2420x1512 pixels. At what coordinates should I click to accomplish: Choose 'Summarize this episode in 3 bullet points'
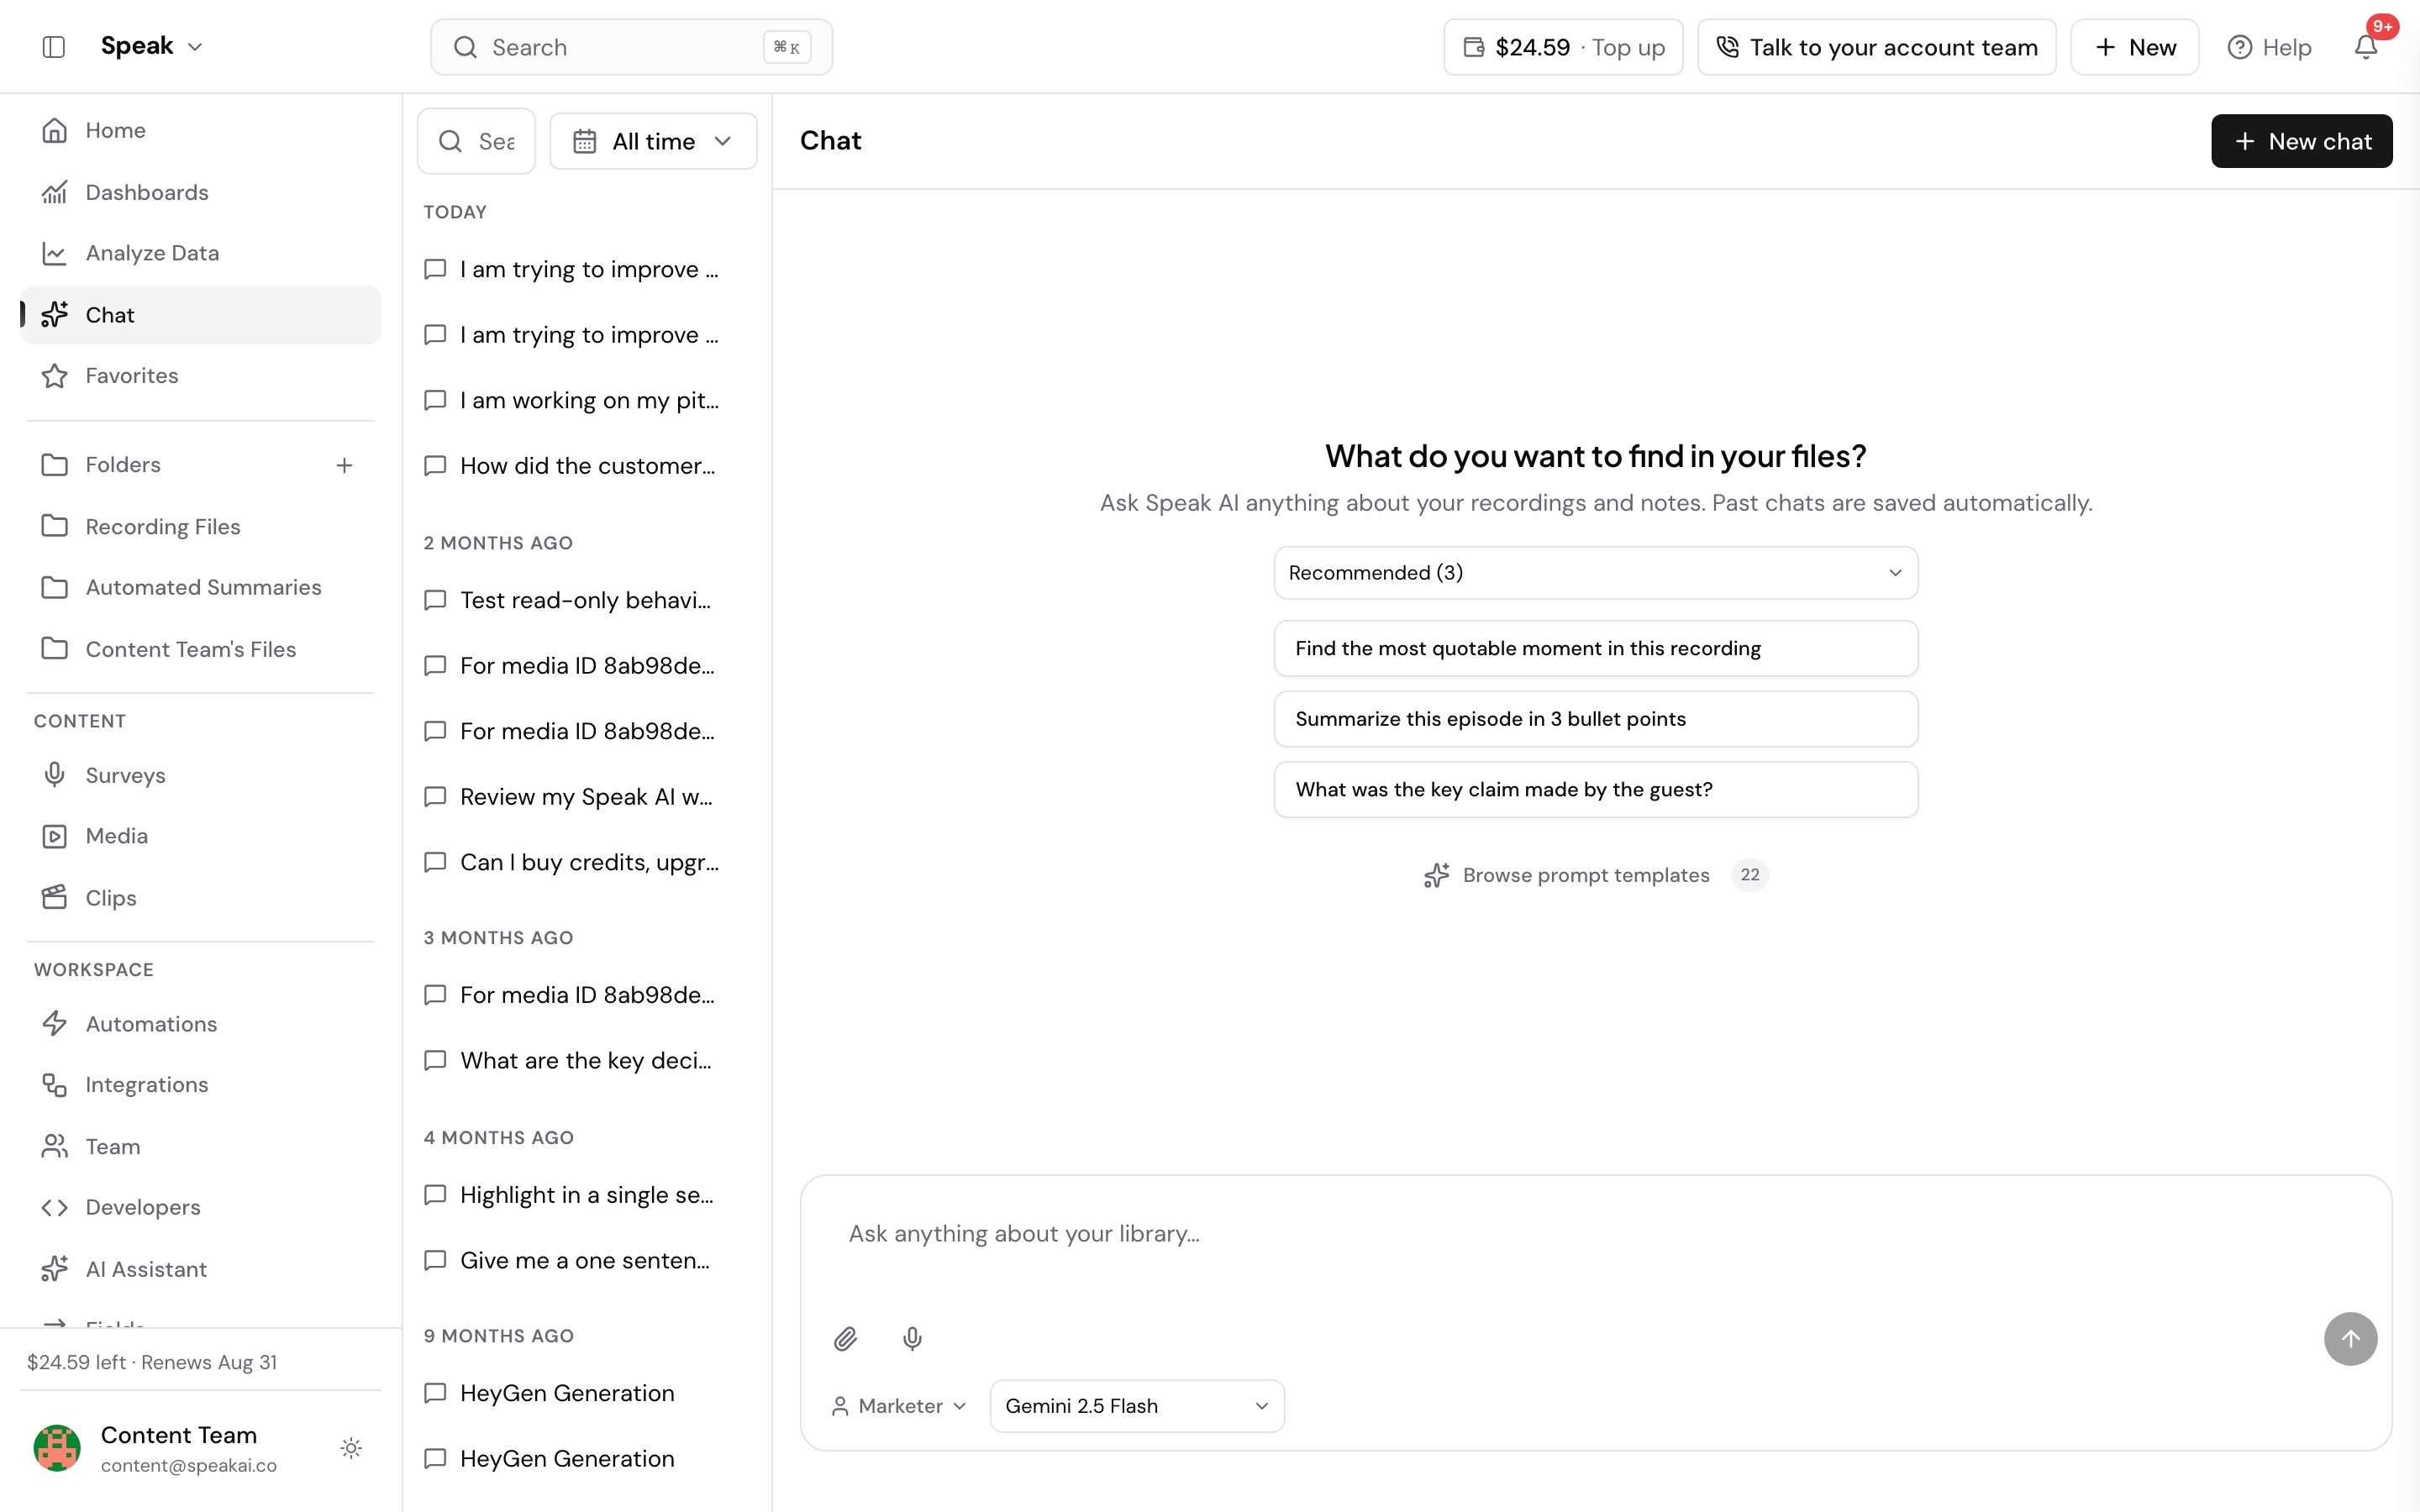click(1595, 719)
